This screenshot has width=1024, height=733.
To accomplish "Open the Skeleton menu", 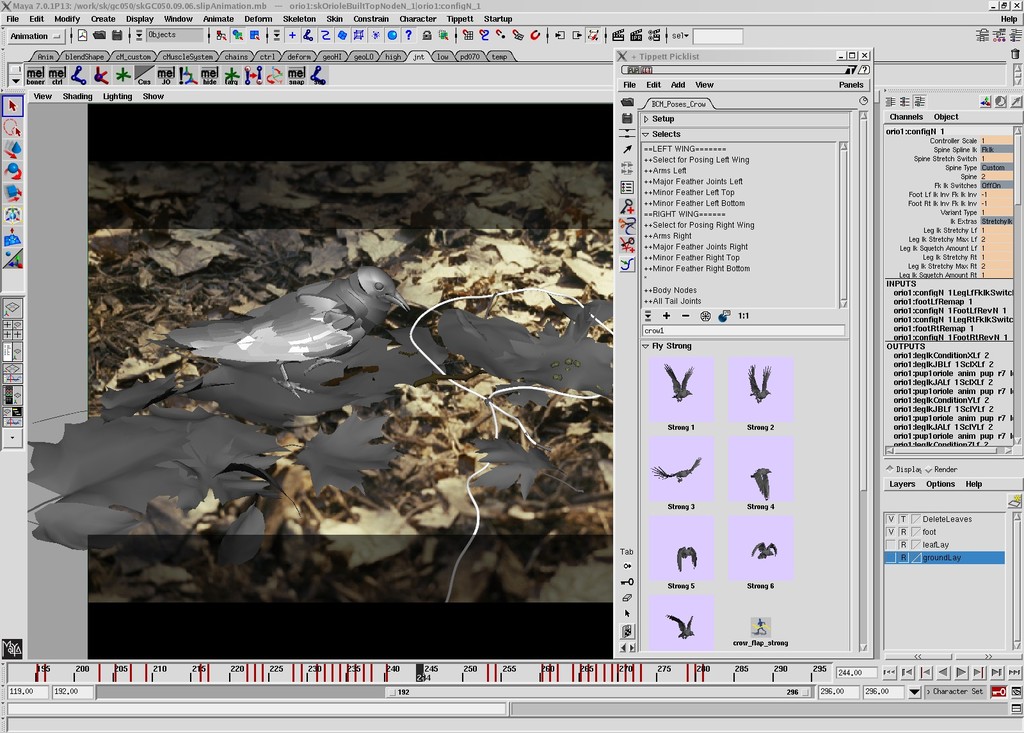I will pyautogui.click(x=298, y=19).
